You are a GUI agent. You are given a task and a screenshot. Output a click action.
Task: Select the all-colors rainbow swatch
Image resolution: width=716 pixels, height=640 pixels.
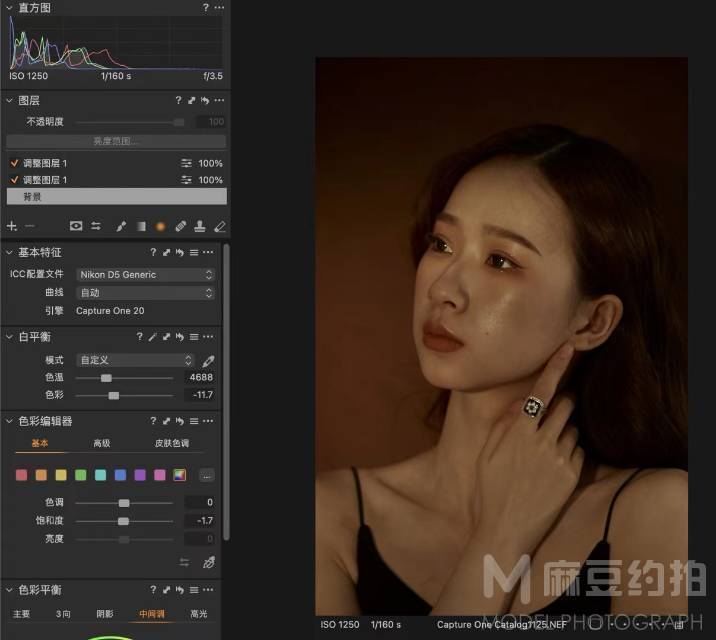point(179,475)
